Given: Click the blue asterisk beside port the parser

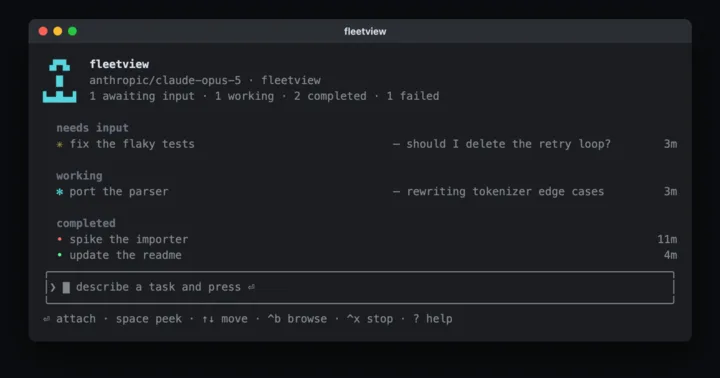Looking at the screenshot, I should (59, 192).
